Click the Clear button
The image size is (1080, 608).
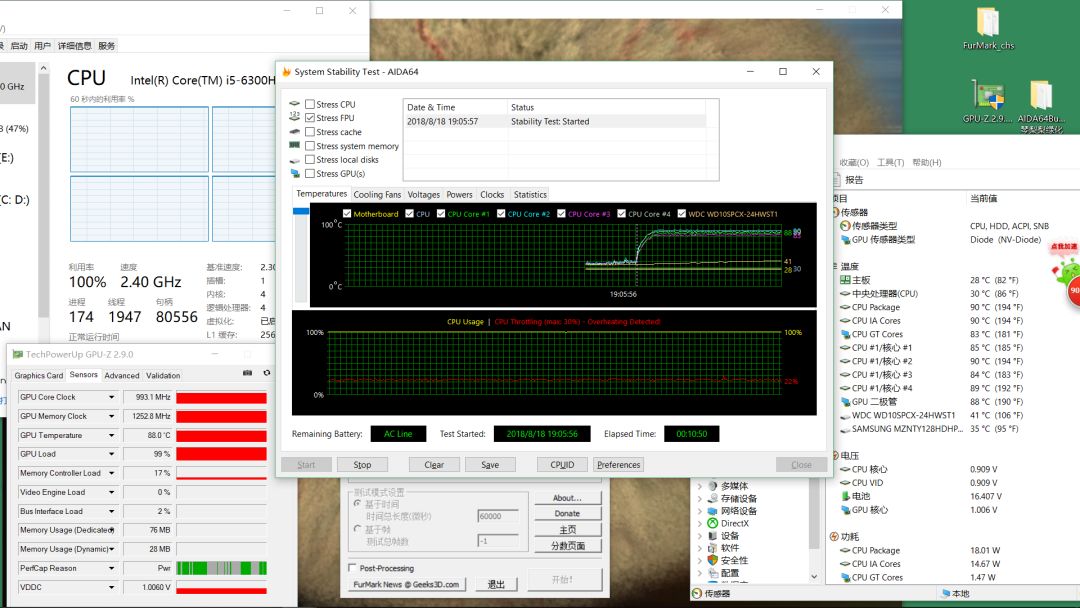point(434,465)
